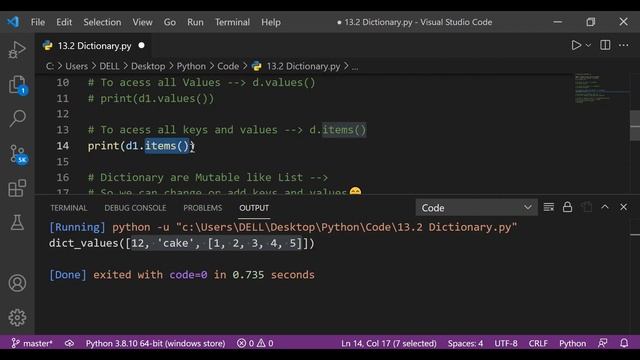Toggle output scroll lock

[x=567, y=207]
